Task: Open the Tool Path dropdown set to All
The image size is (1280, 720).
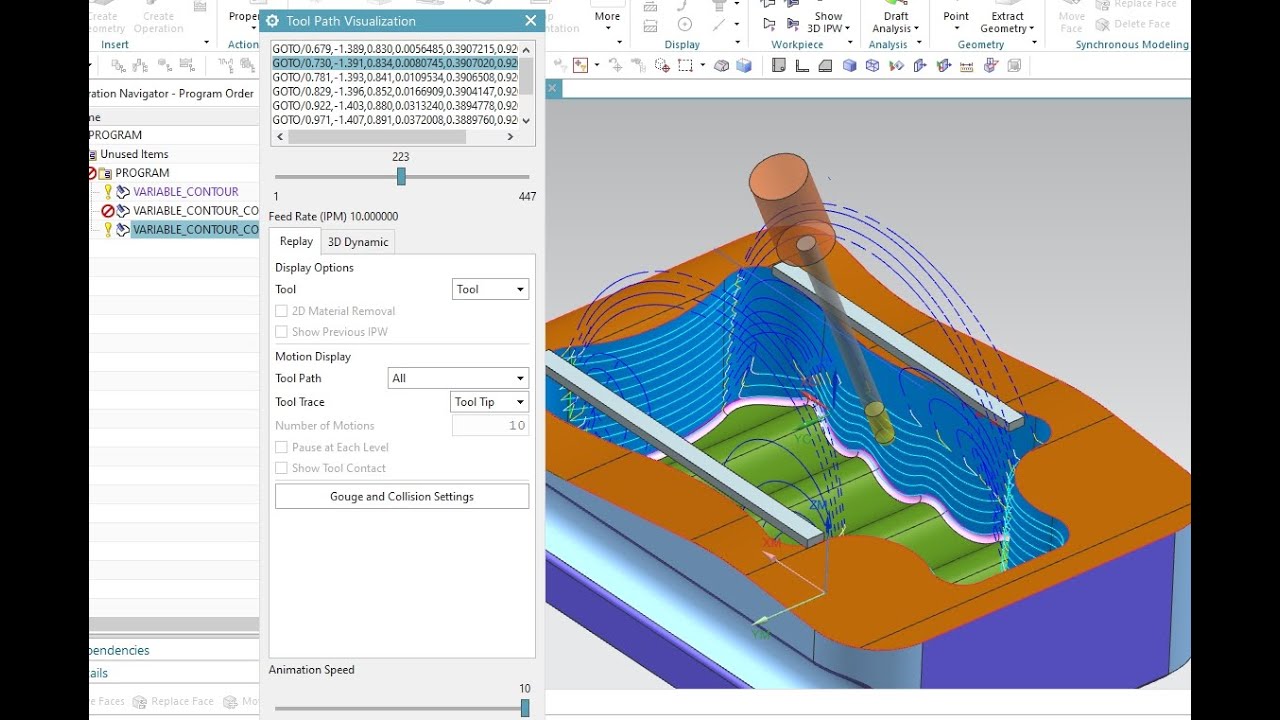Action: click(458, 378)
